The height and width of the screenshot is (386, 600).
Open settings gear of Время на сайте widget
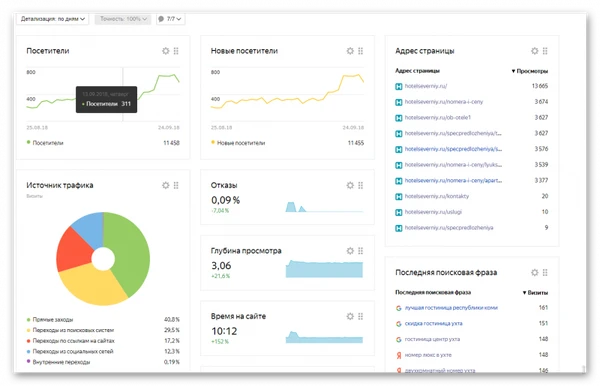350,316
